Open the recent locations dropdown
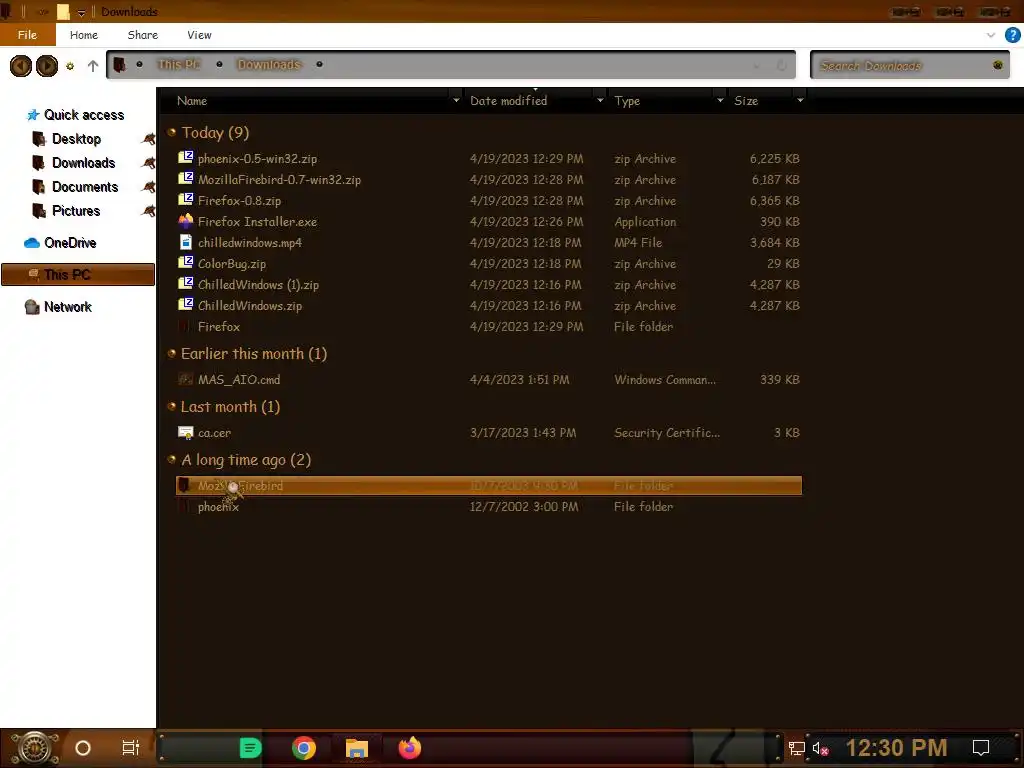 pos(70,66)
